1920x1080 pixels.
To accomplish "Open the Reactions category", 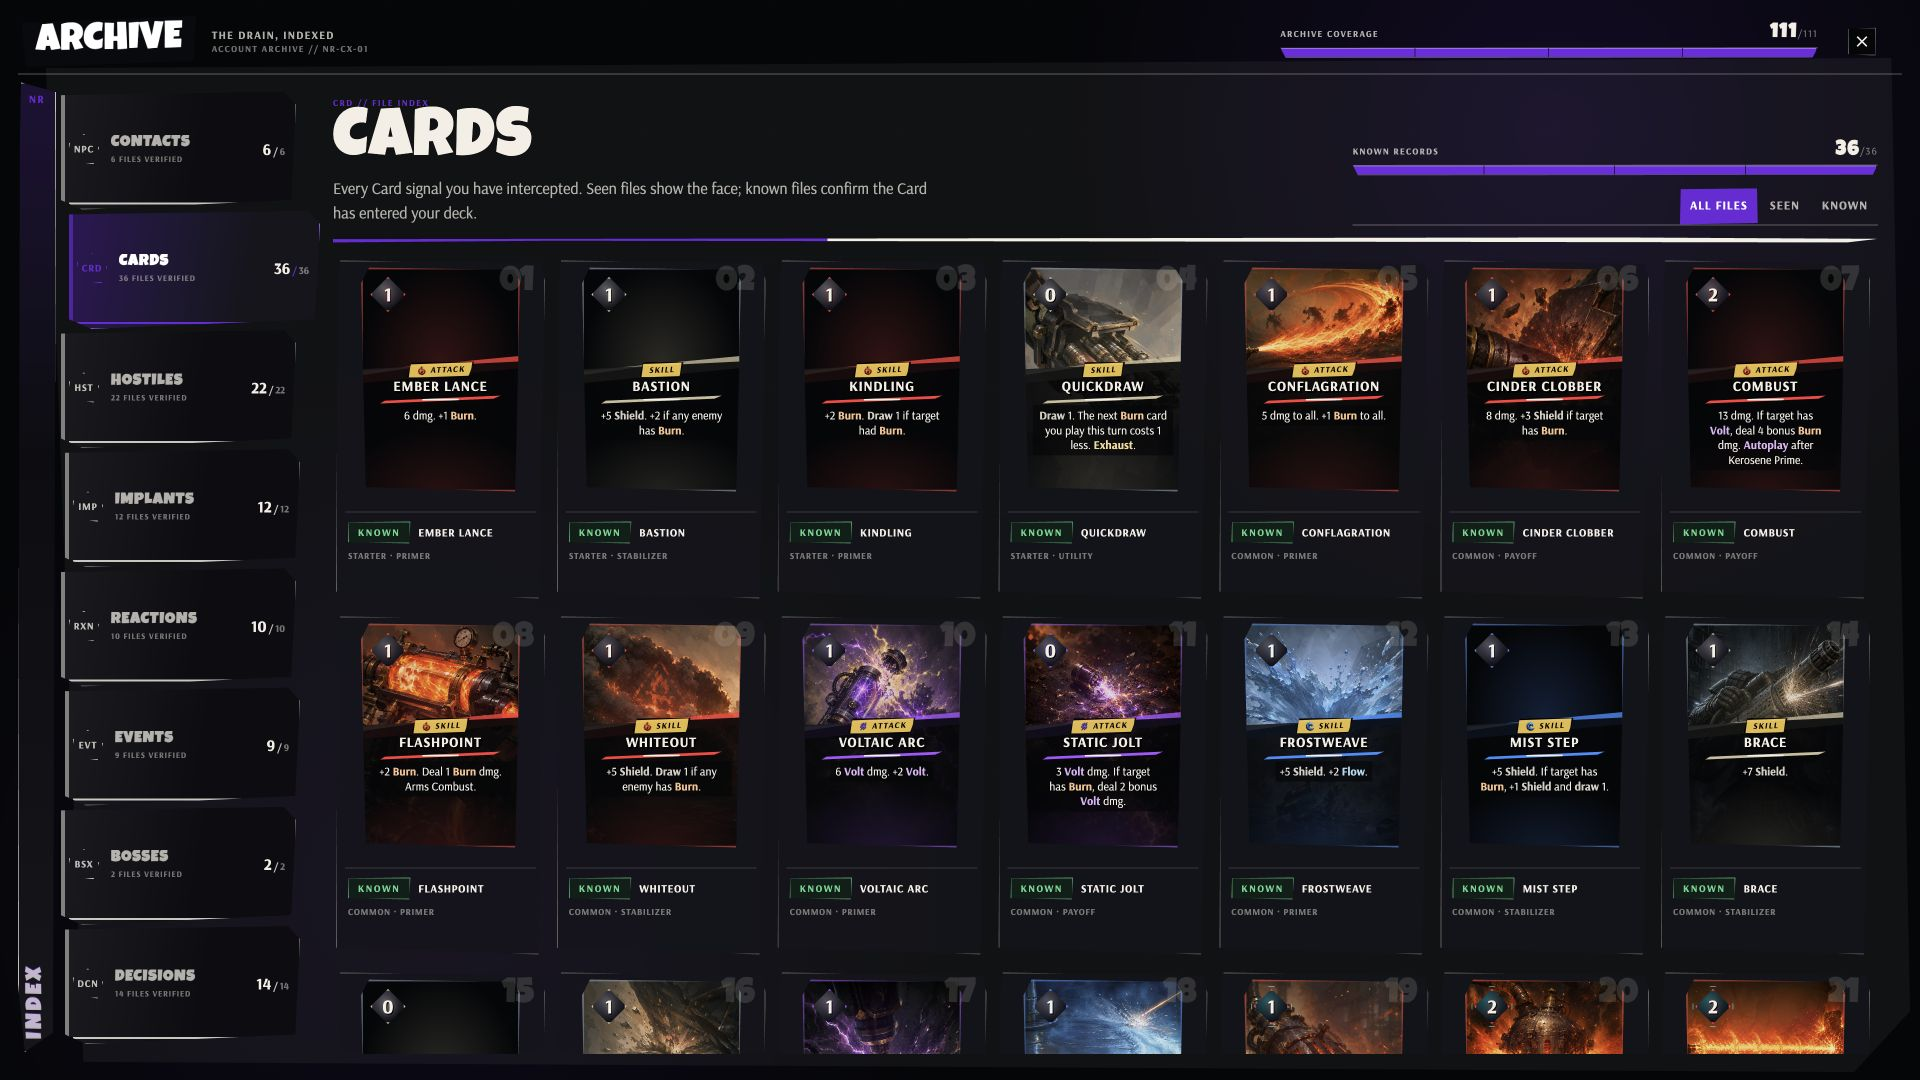I will (179, 626).
